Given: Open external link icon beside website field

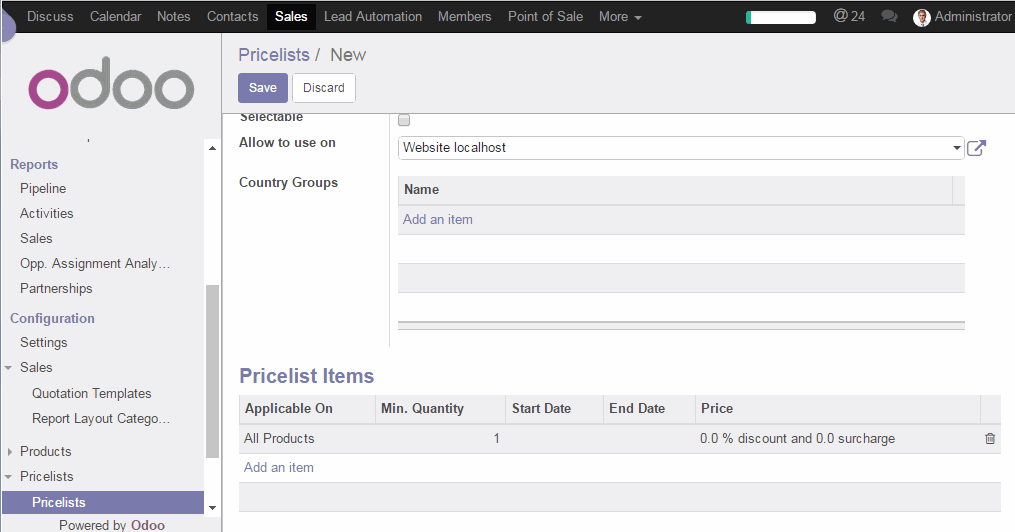Looking at the screenshot, I should point(976,148).
